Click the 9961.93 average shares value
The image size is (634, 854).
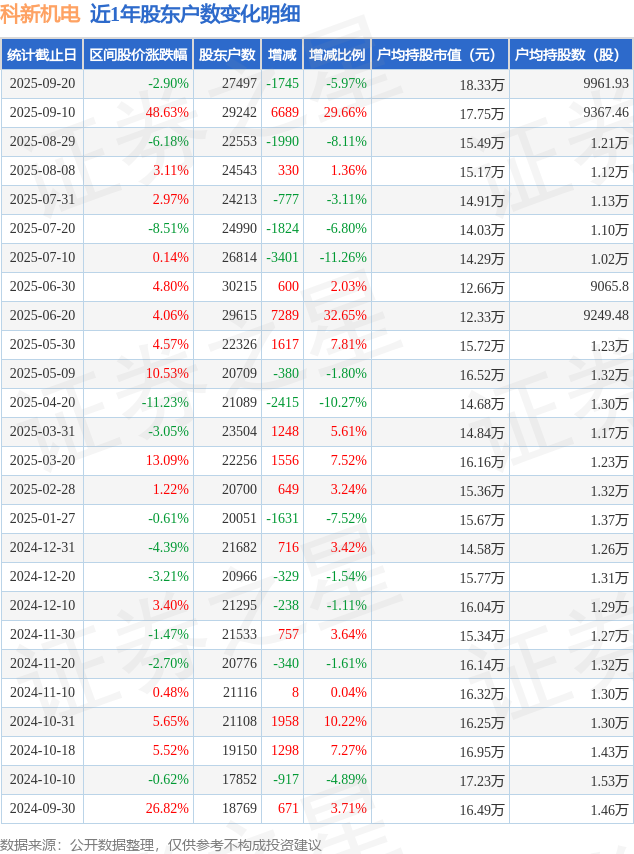point(605,84)
